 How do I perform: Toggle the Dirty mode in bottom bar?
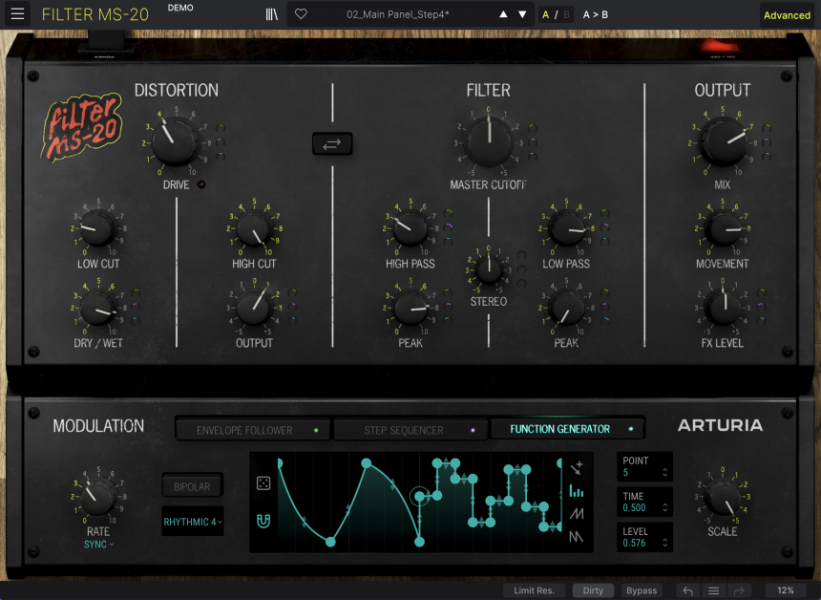pyautogui.click(x=592, y=590)
